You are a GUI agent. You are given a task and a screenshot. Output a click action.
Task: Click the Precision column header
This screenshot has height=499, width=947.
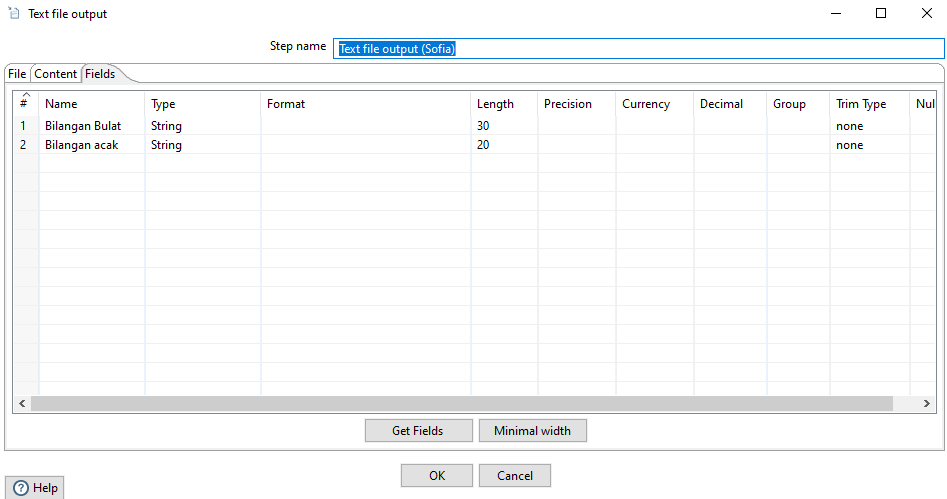pyautogui.click(x=577, y=104)
